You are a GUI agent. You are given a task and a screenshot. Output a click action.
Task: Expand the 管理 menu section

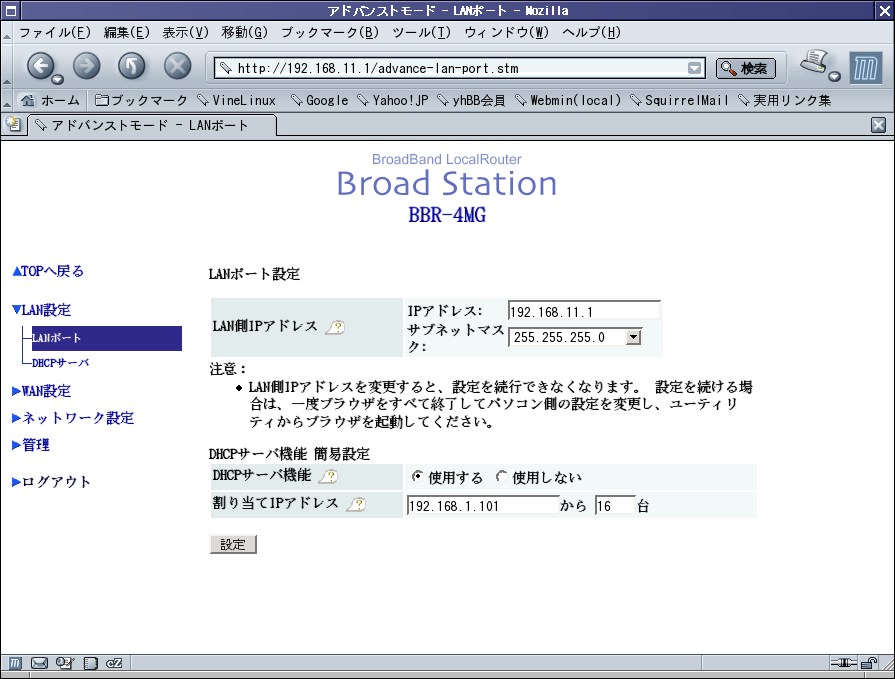(x=31, y=444)
